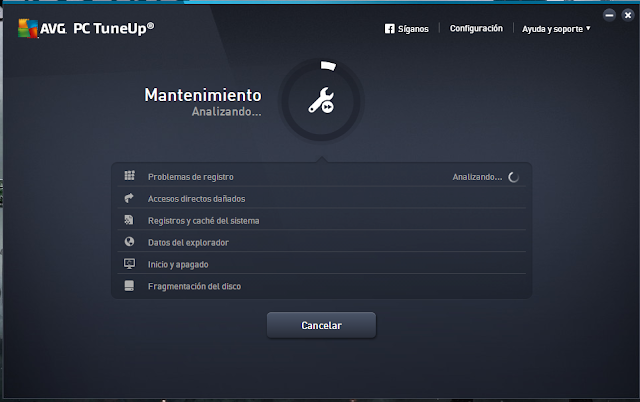Select Accesos directos dañados text

click(x=196, y=199)
